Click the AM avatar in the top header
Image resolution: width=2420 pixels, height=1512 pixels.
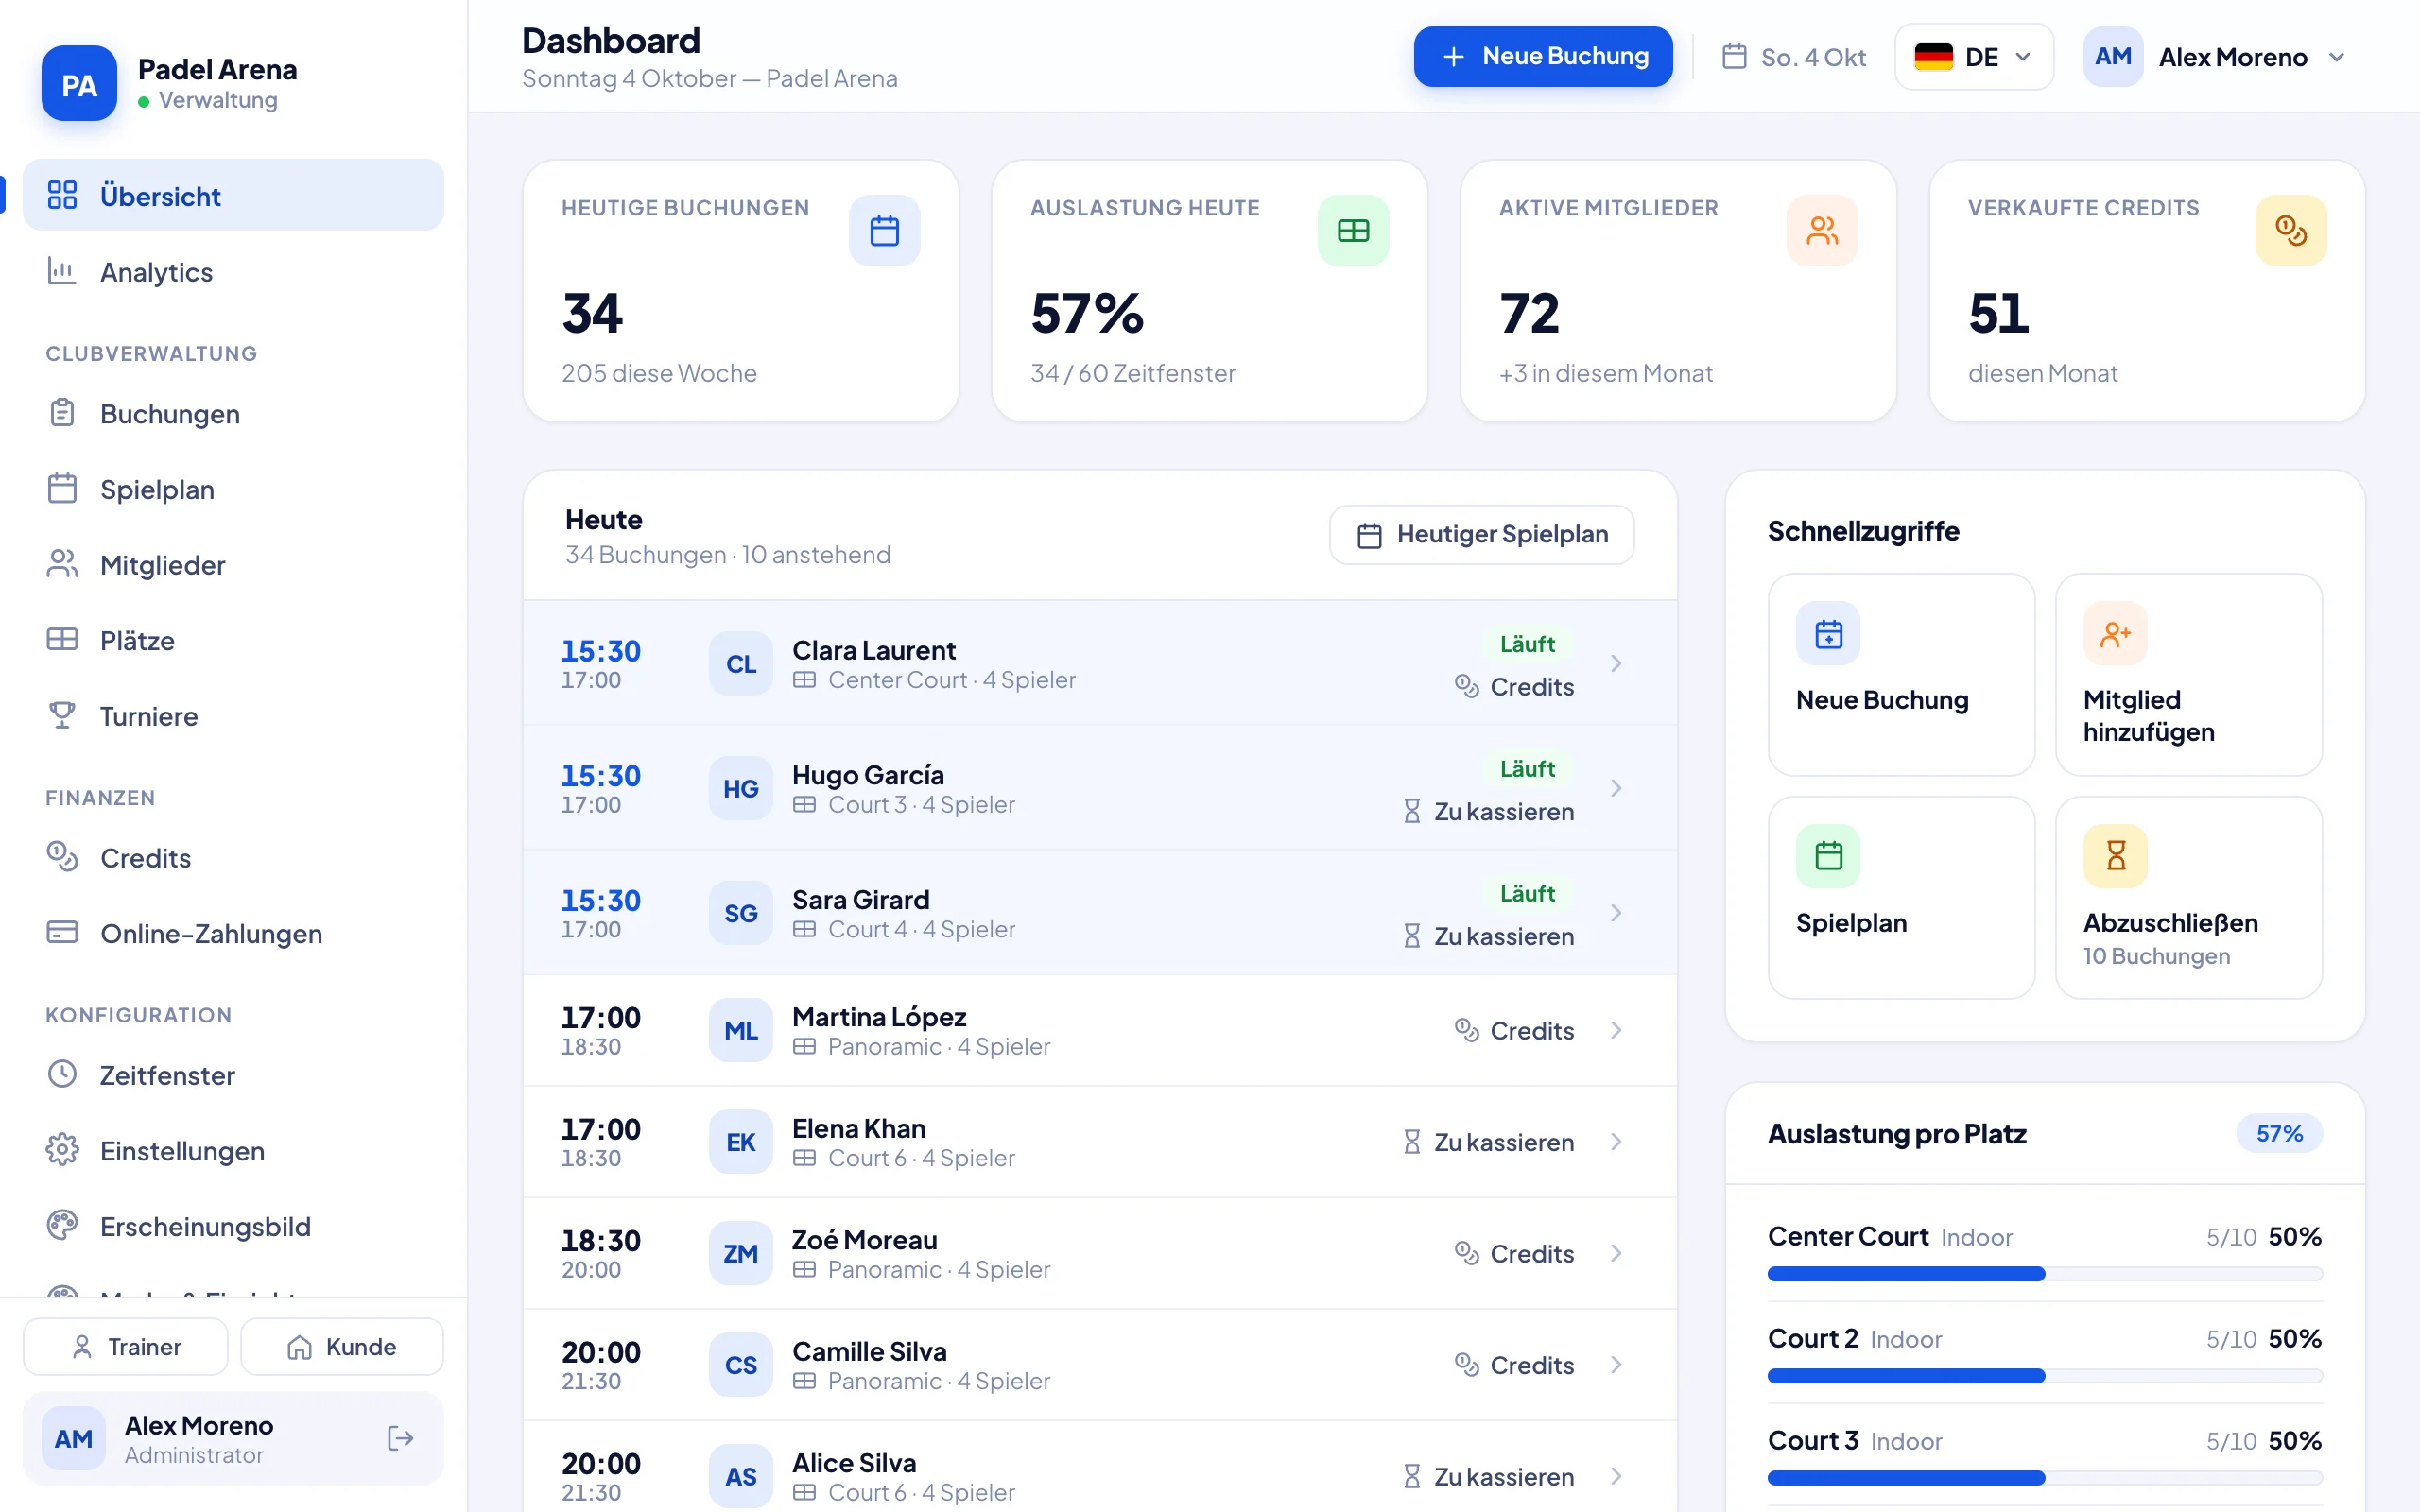2113,57
